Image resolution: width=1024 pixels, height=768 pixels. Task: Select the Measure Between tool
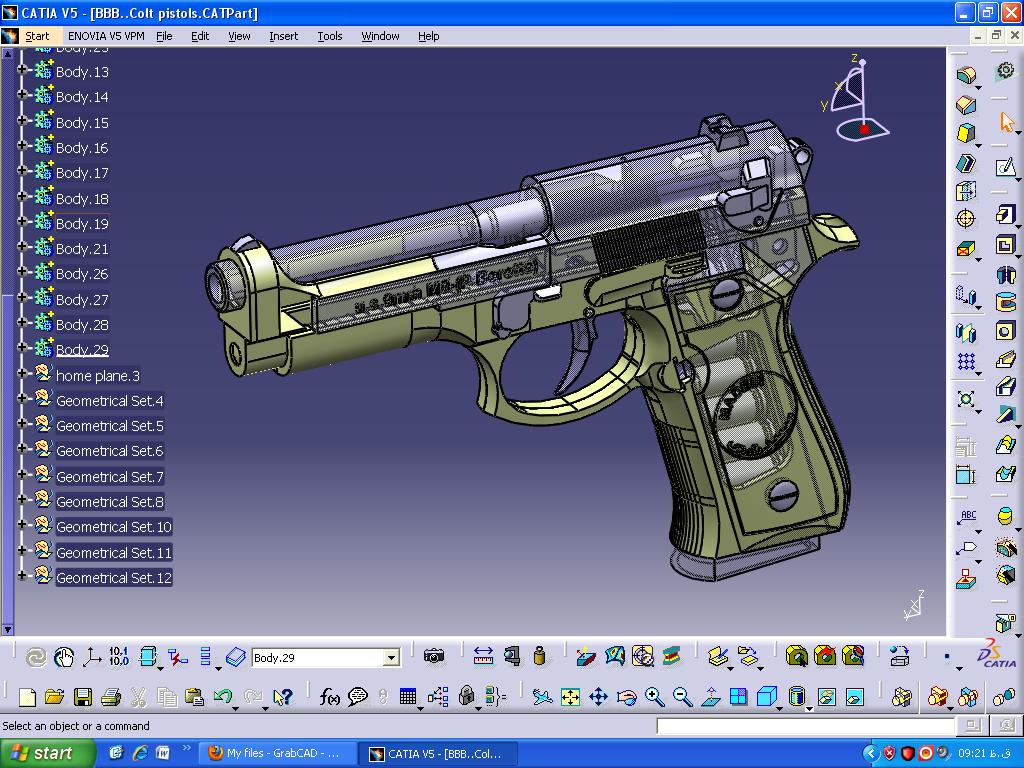click(483, 656)
